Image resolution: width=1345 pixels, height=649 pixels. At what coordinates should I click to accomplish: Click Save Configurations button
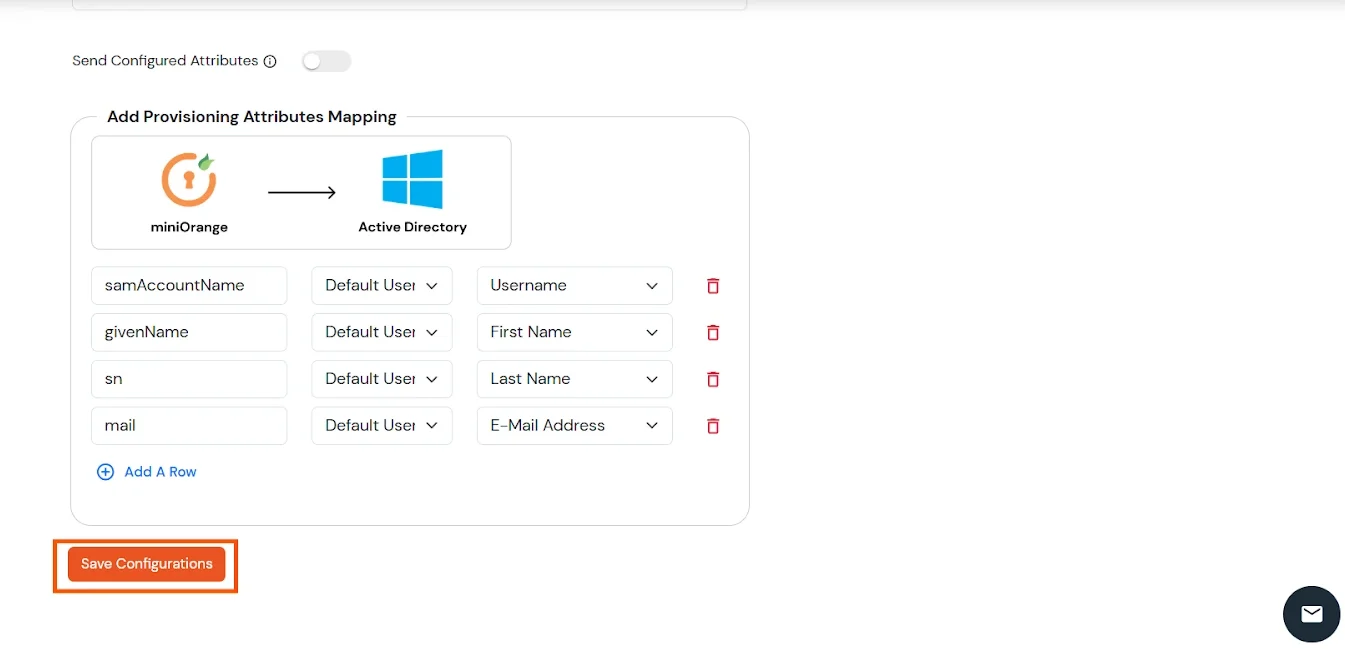(147, 564)
